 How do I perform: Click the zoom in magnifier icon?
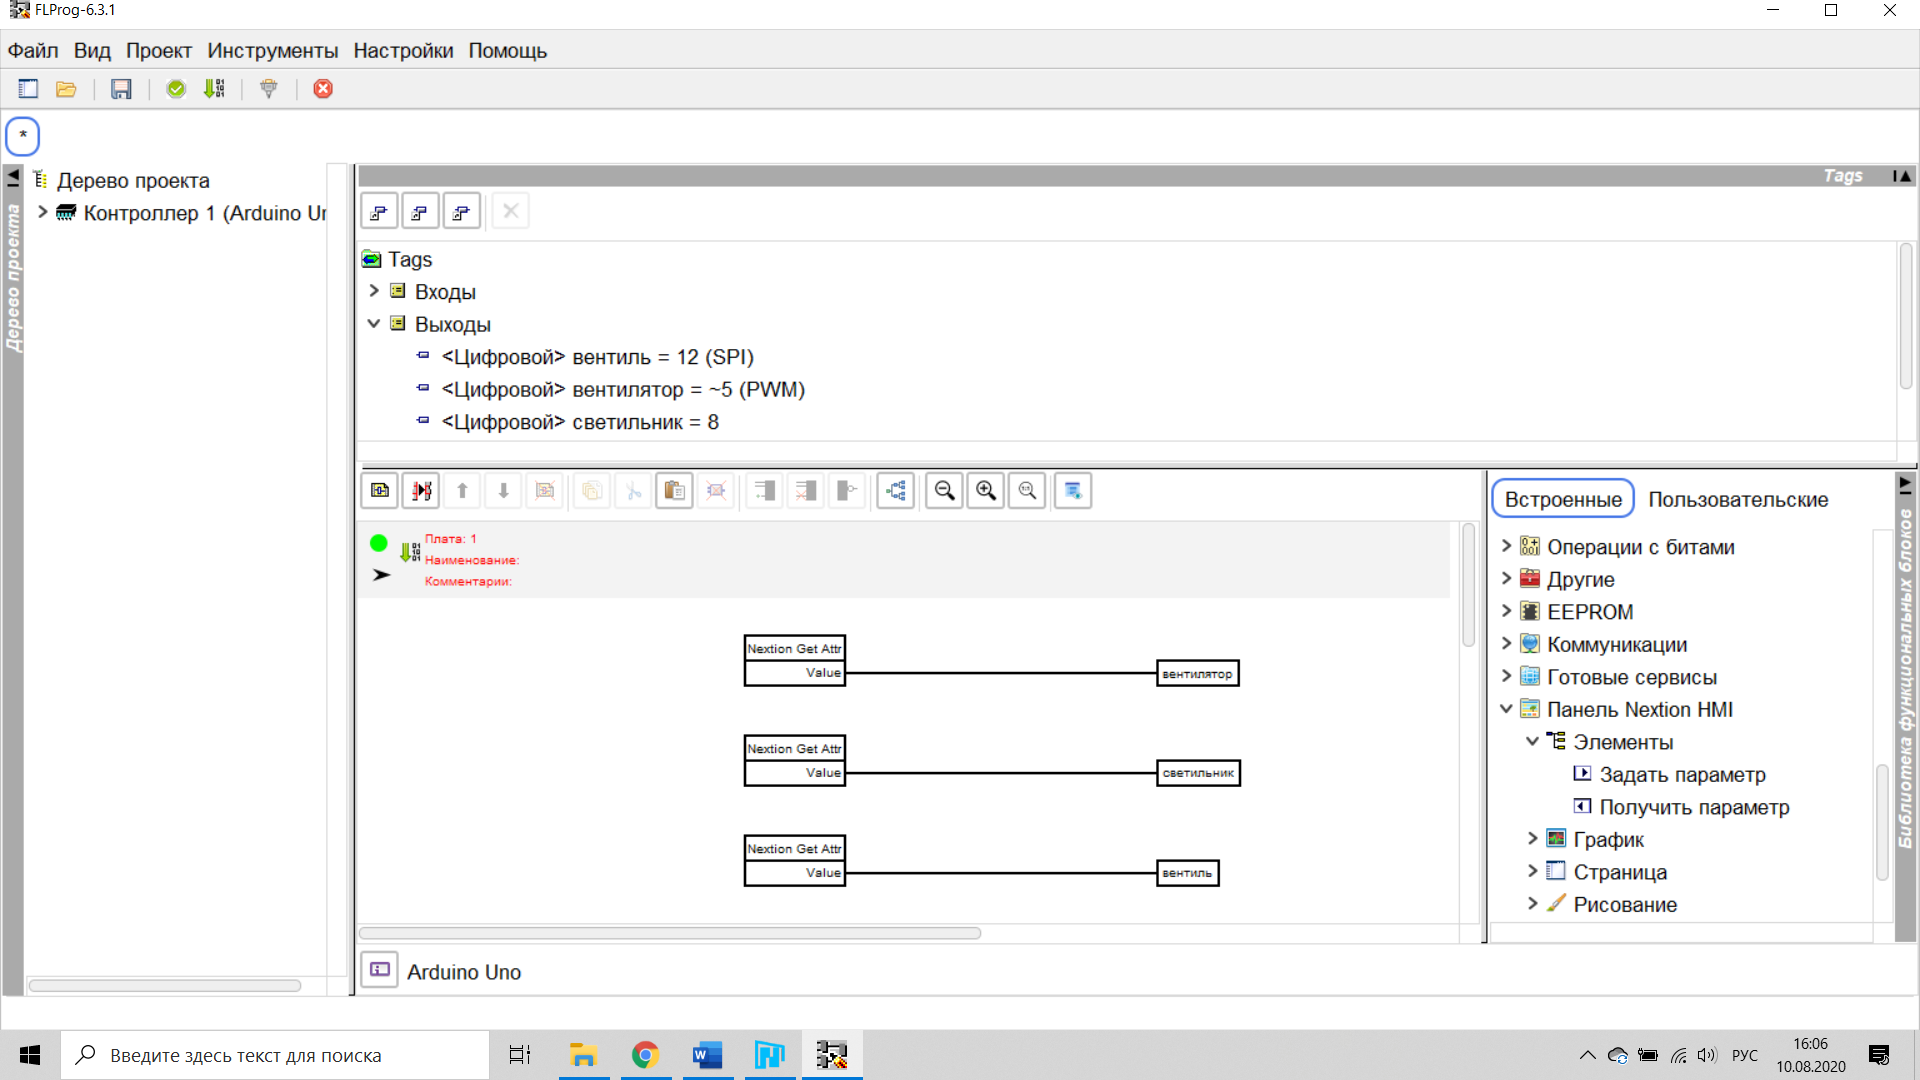986,491
